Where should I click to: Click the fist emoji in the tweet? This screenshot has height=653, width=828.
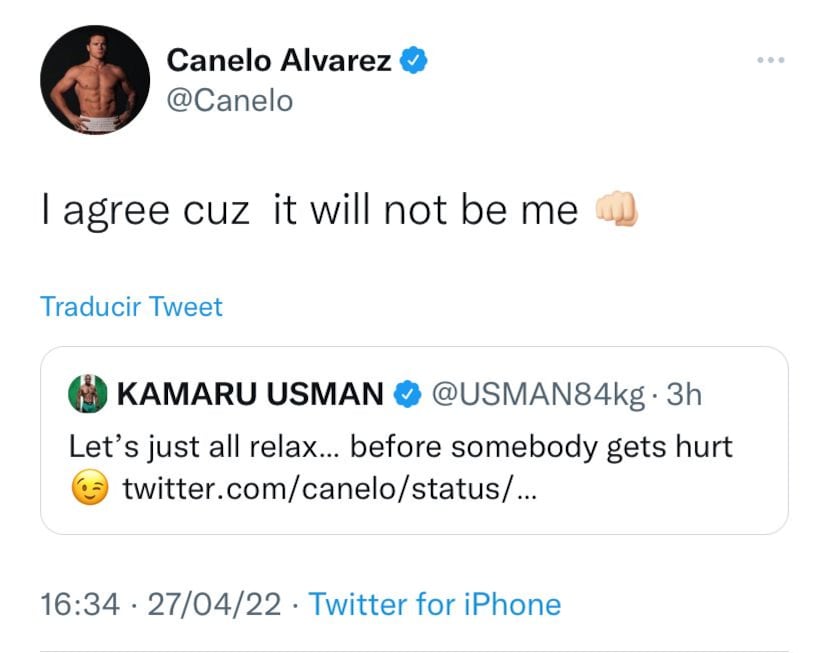coord(615,210)
